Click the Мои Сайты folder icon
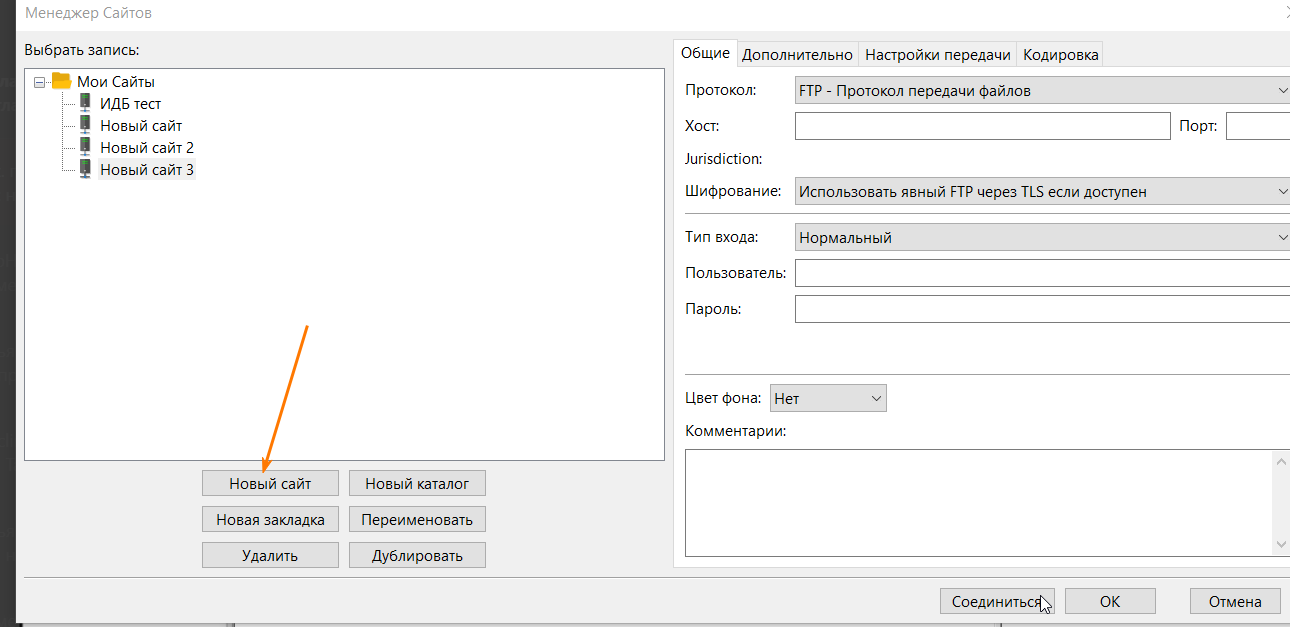 click(62, 81)
